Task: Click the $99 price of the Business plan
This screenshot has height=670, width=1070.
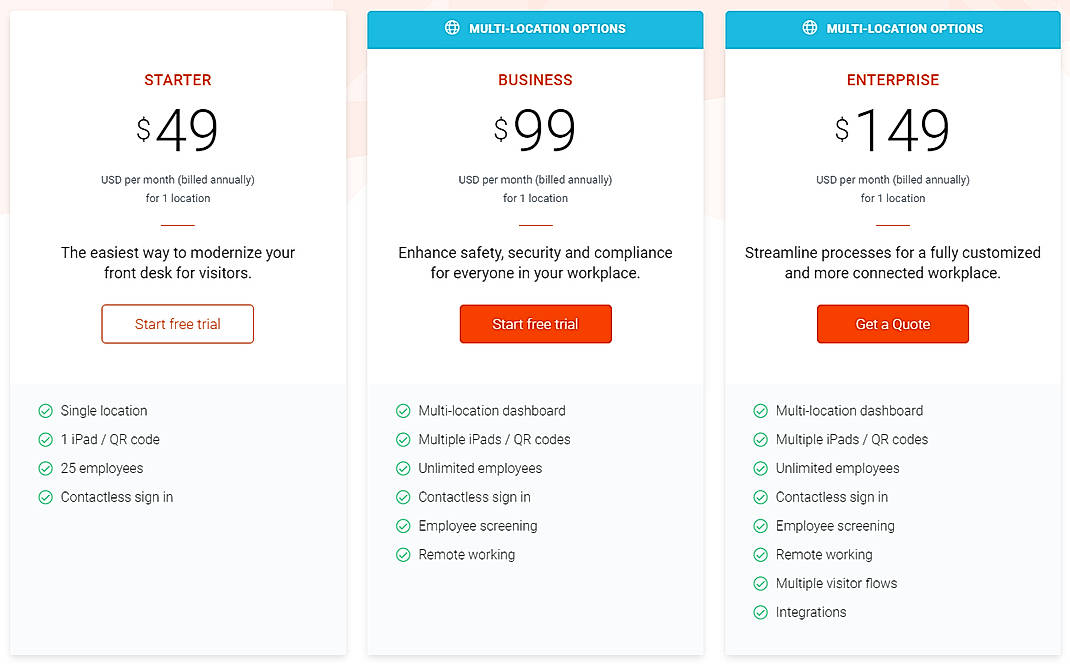Action: coord(535,130)
